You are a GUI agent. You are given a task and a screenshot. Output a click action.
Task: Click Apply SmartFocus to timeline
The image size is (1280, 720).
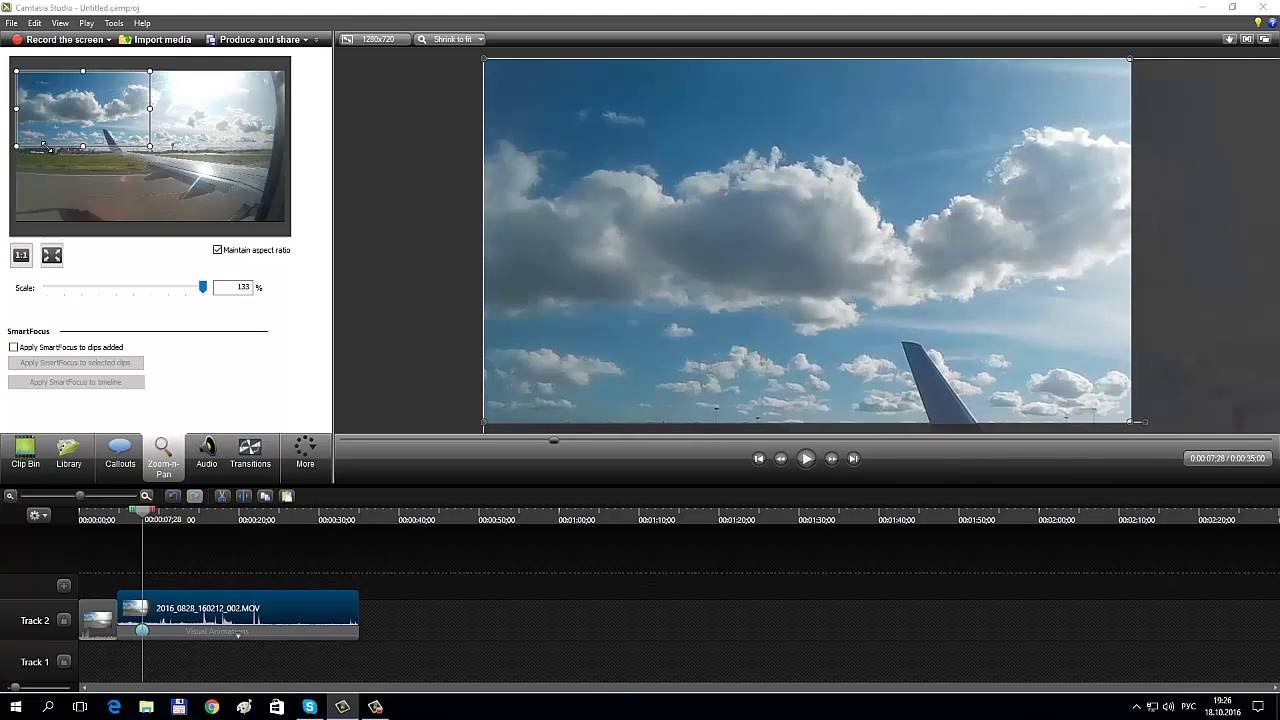tap(76, 382)
